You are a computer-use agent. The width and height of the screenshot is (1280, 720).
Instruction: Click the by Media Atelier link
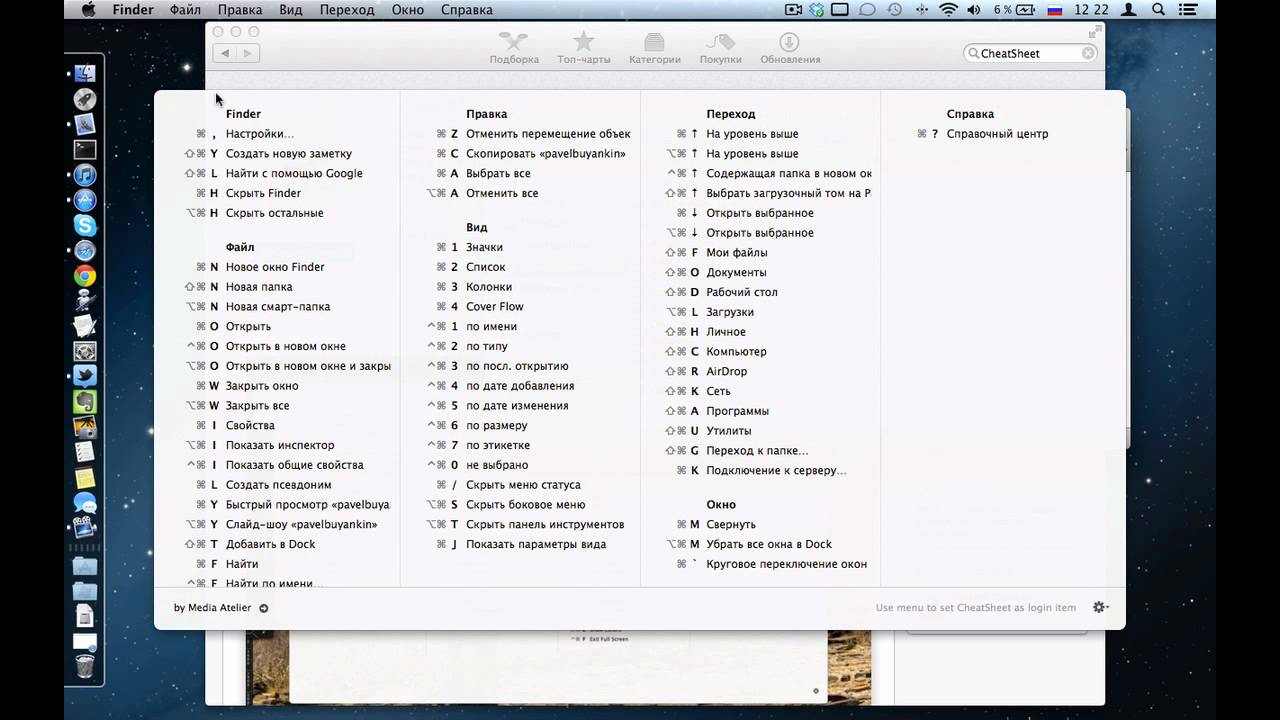213,608
